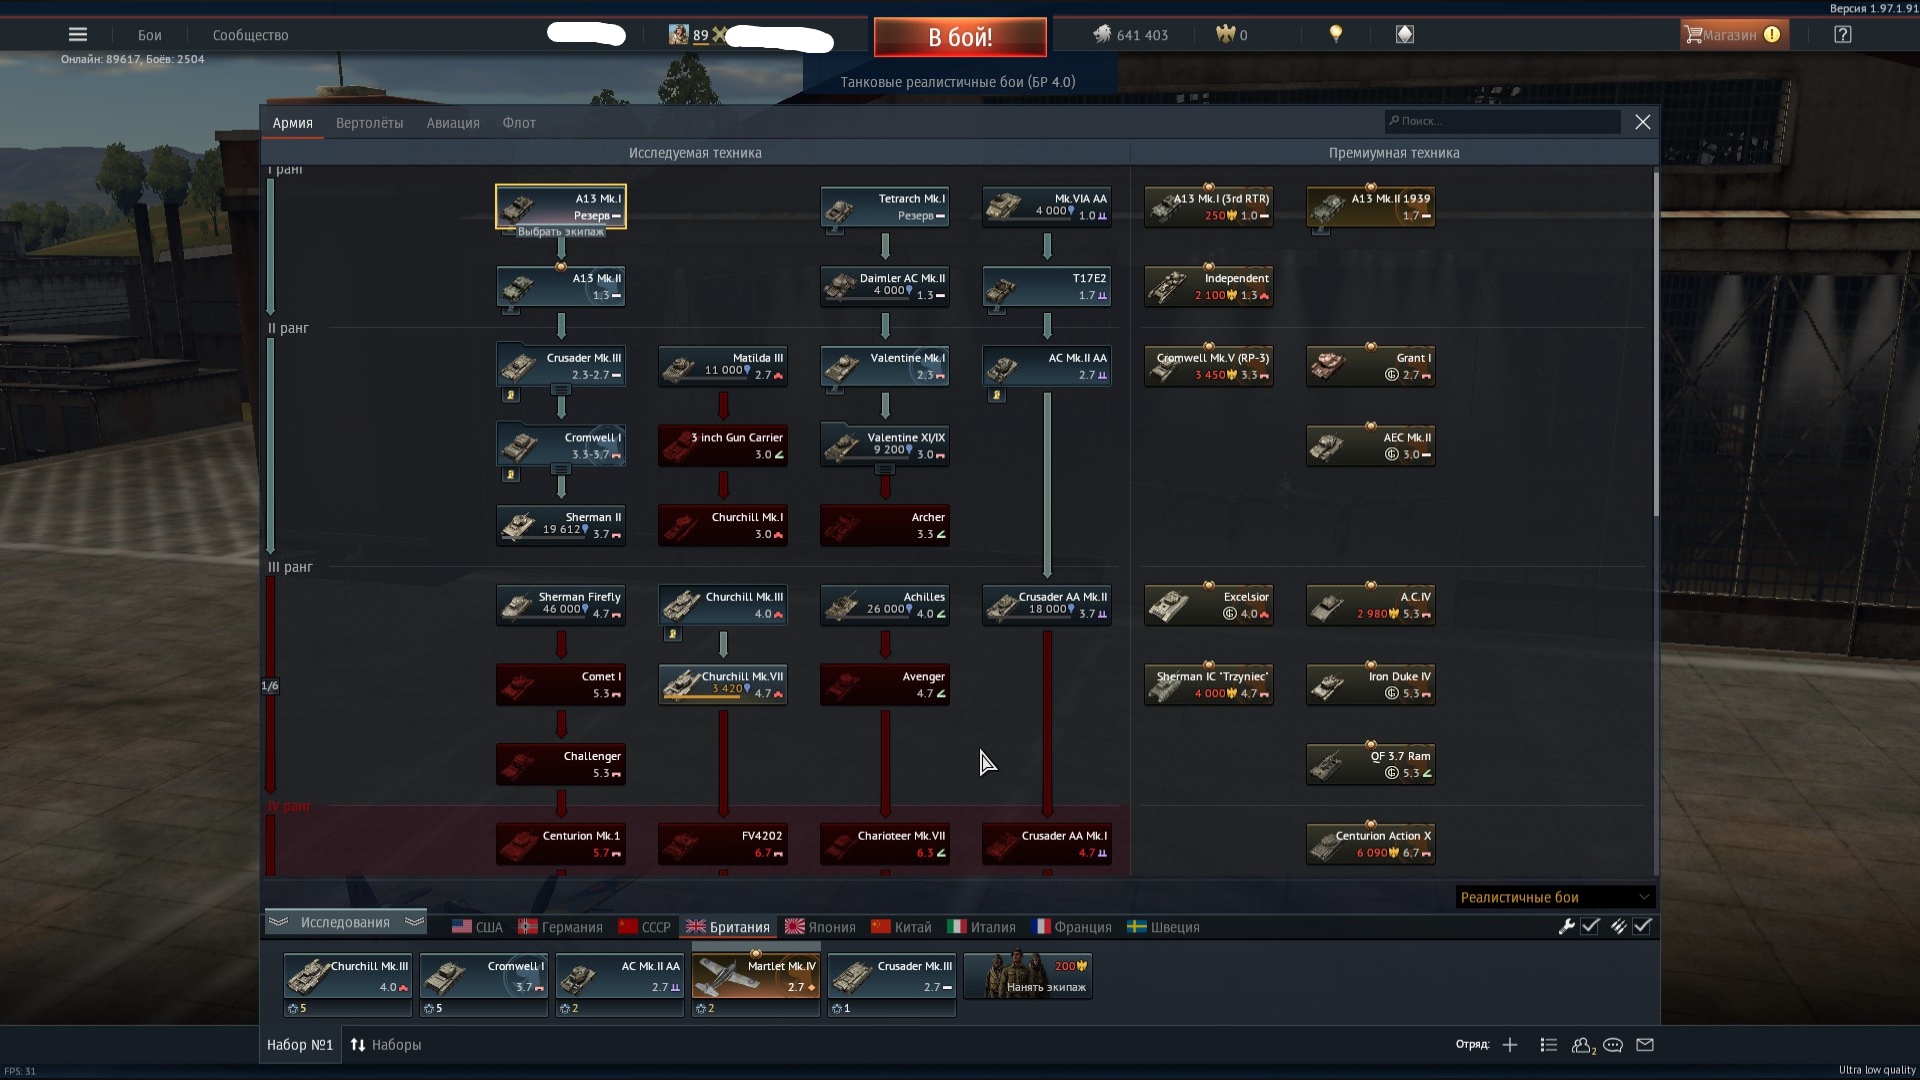Click the crew level star under Crusader Mk.III slot
Image resolution: width=1920 pixels, height=1080 pixels.
click(837, 1009)
